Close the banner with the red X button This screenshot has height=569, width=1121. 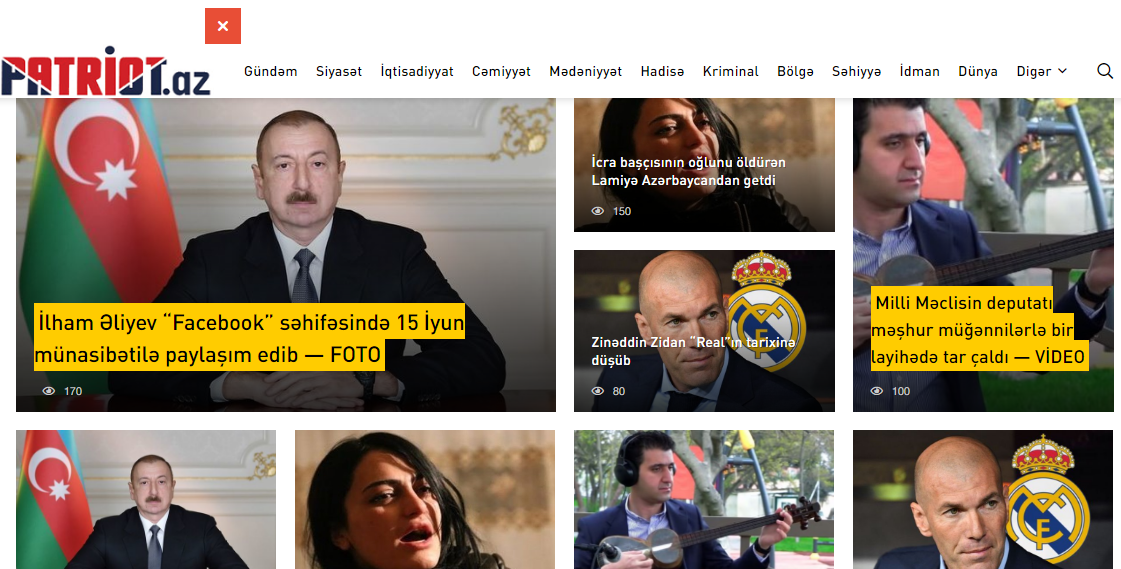223,26
